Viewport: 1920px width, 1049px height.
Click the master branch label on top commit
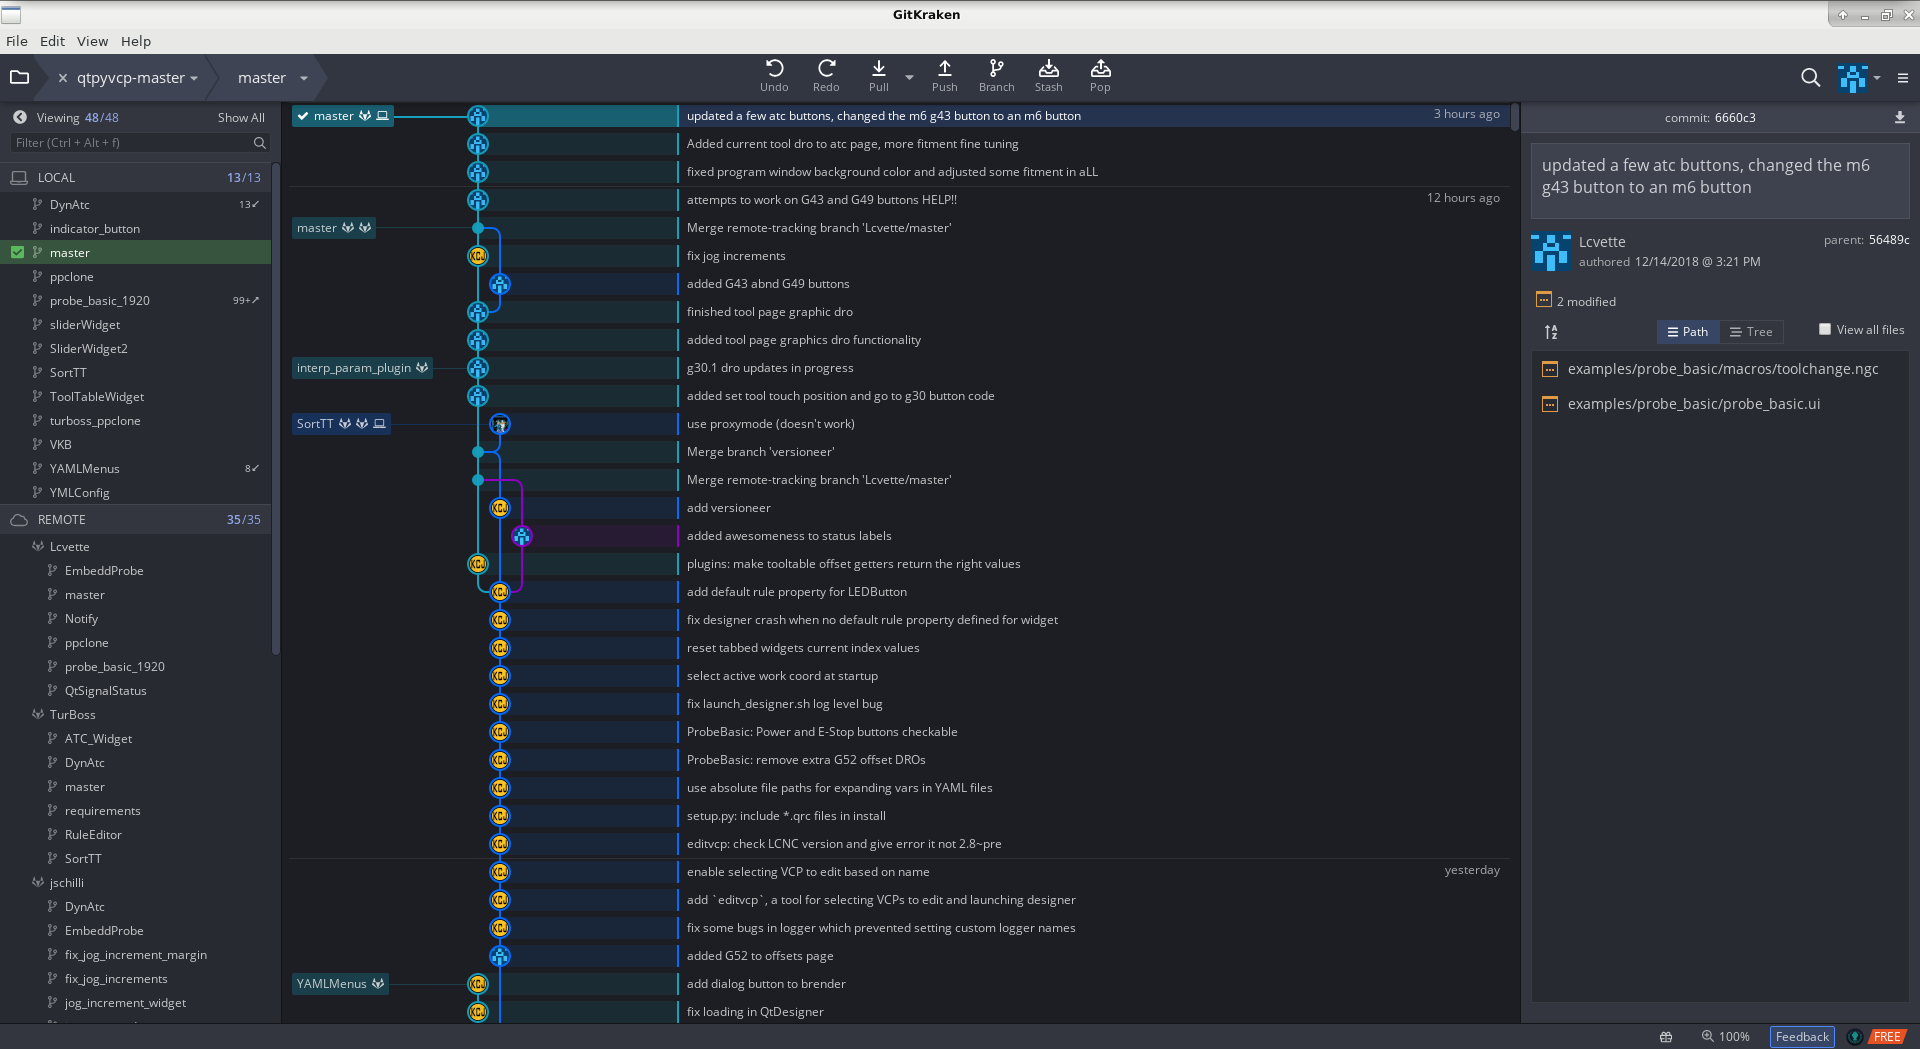click(x=342, y=116)
